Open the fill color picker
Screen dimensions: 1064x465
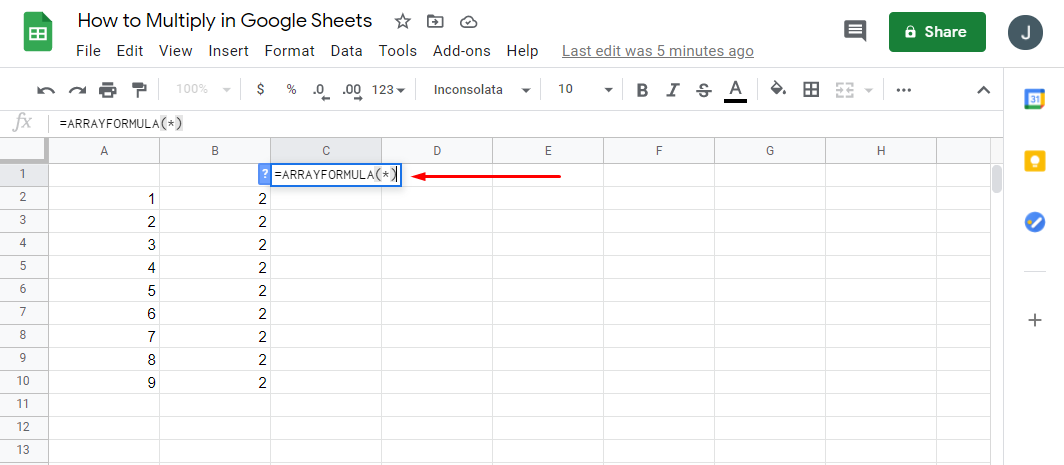778,90
